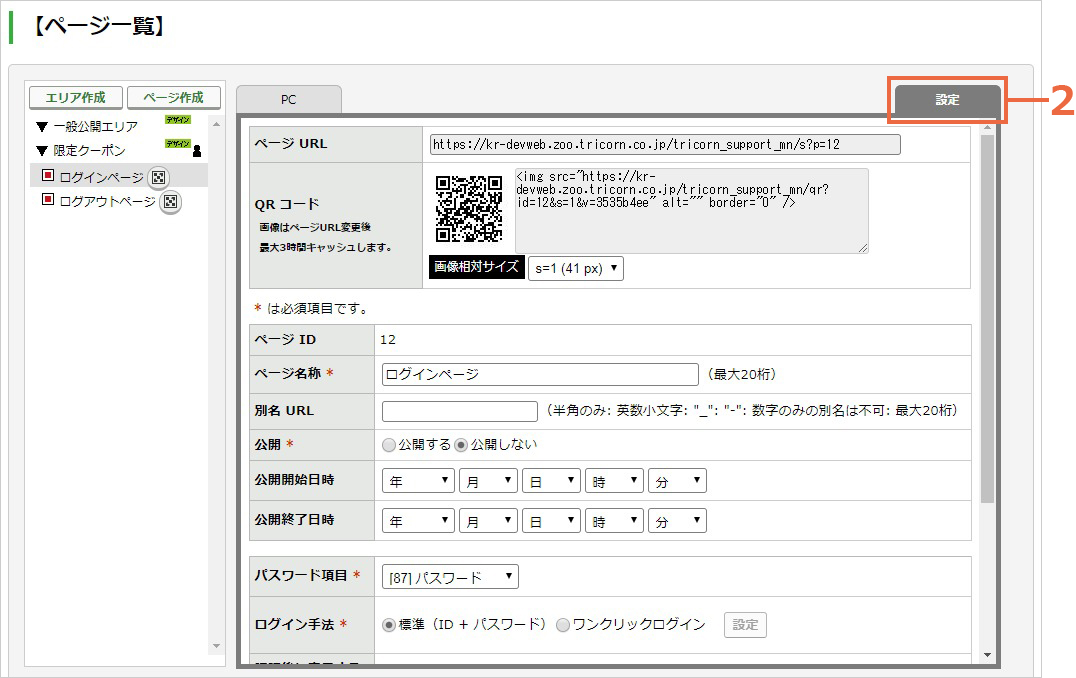Select ログアウトページ in the page tree
This screenshot has width=1076, height=678.
point(108,202)
